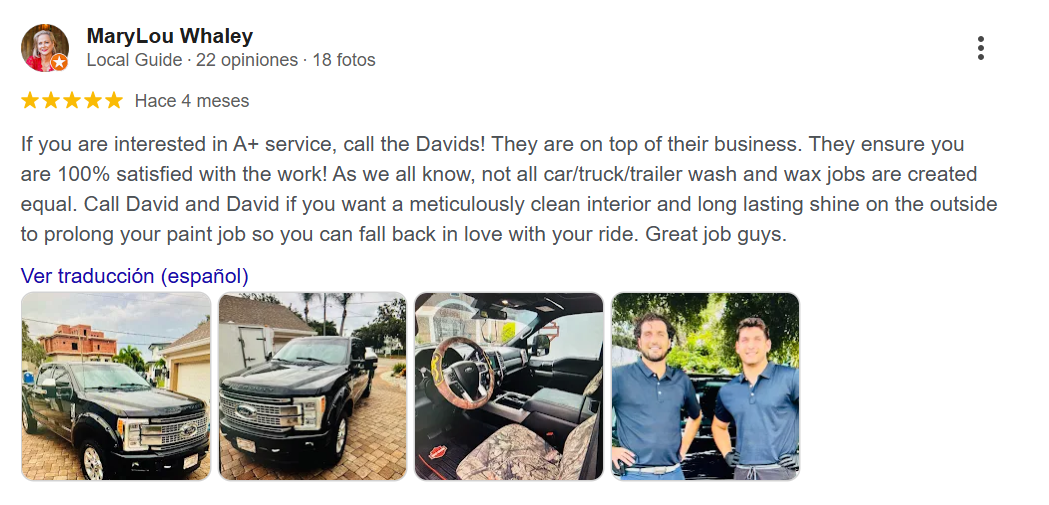
Task: Click the fourth yellow rating star
Action: point(93,100)
